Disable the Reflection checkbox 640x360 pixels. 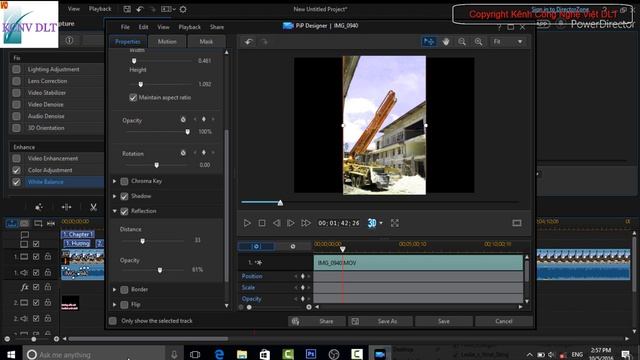124,211
